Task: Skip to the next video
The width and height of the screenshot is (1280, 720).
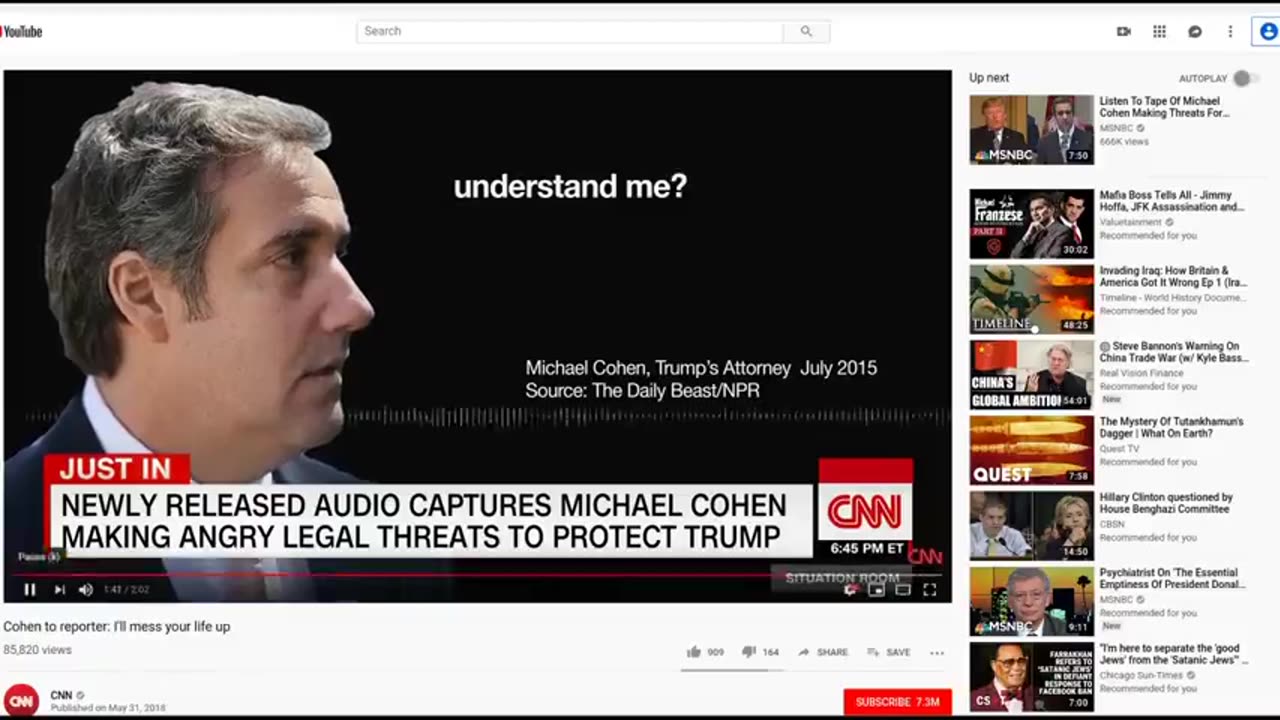Action: coord(60,590)
